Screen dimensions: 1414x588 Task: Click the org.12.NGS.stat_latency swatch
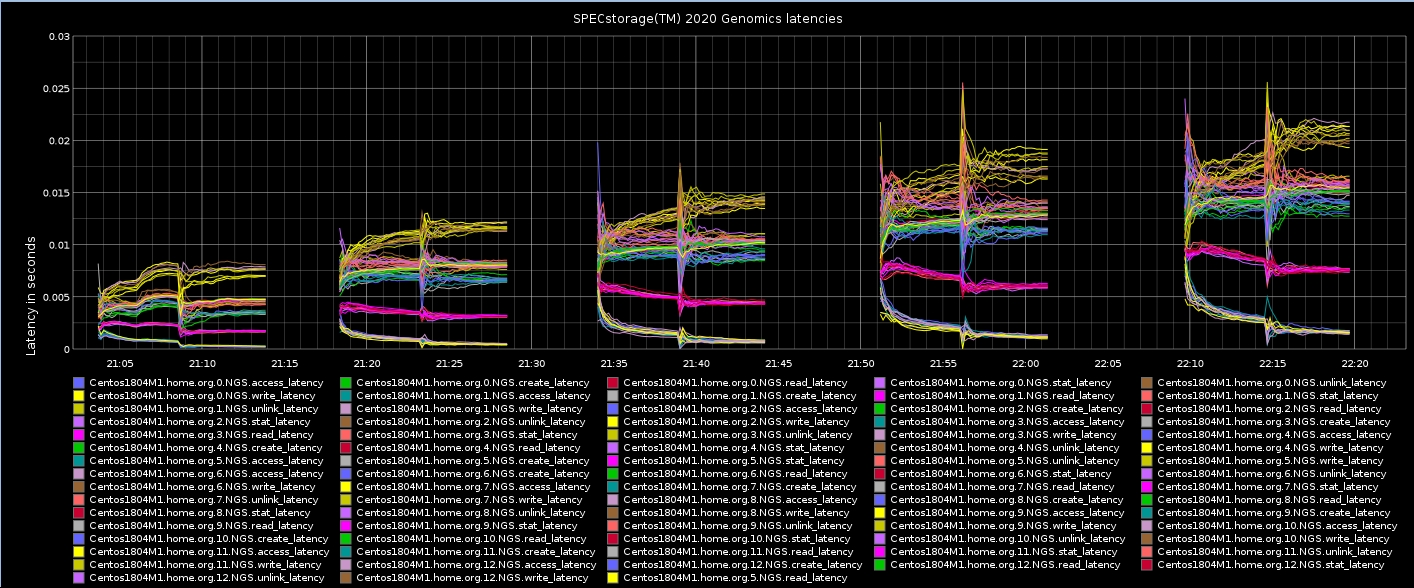[1148, 565]
